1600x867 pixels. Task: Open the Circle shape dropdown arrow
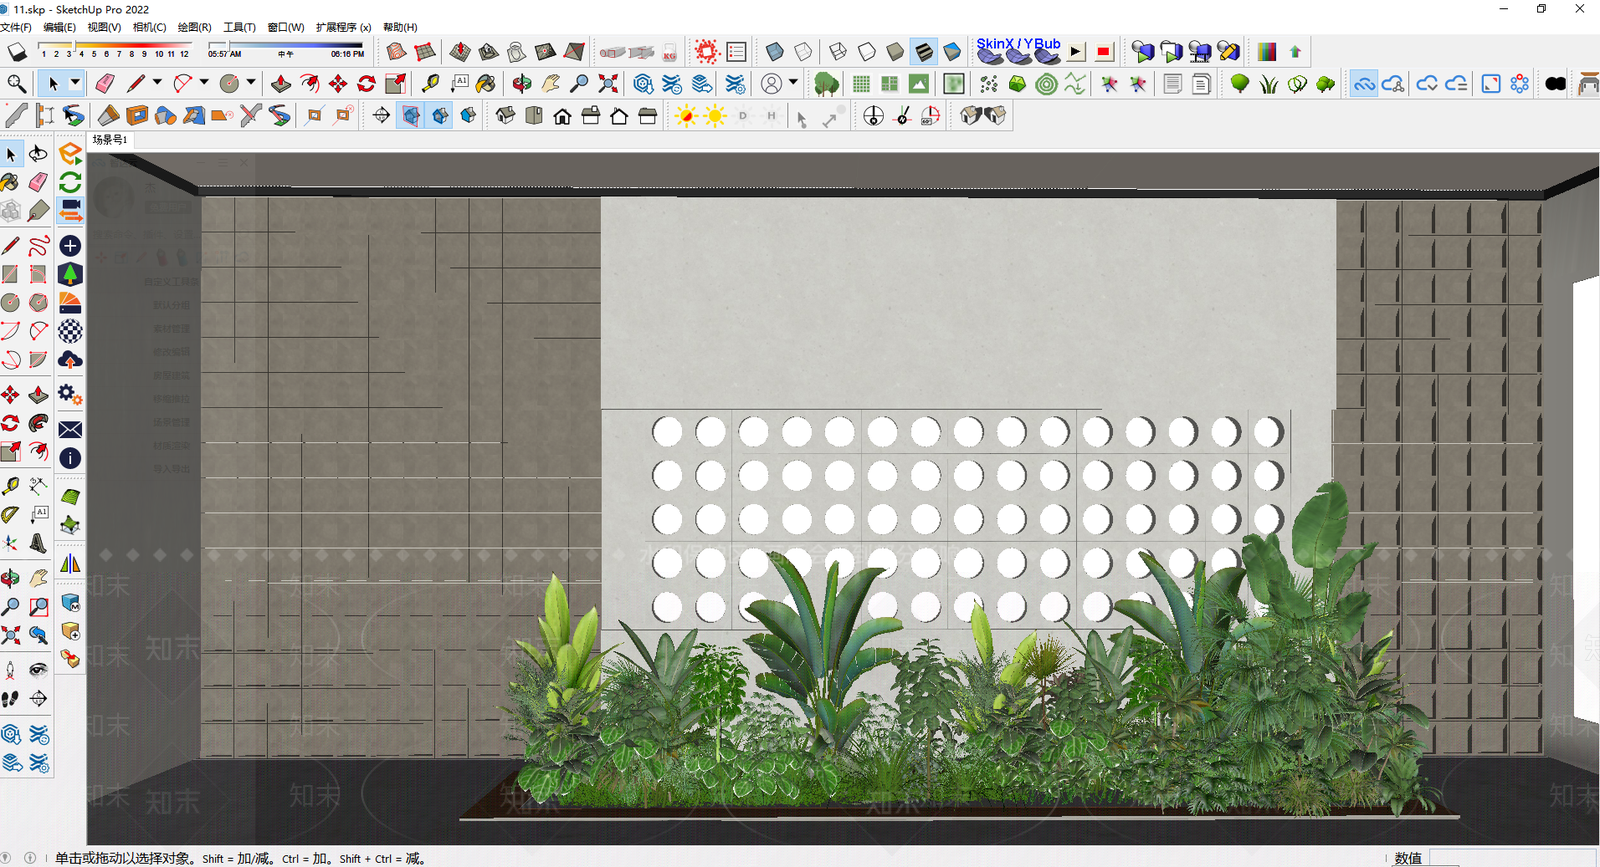click(252, 84)
